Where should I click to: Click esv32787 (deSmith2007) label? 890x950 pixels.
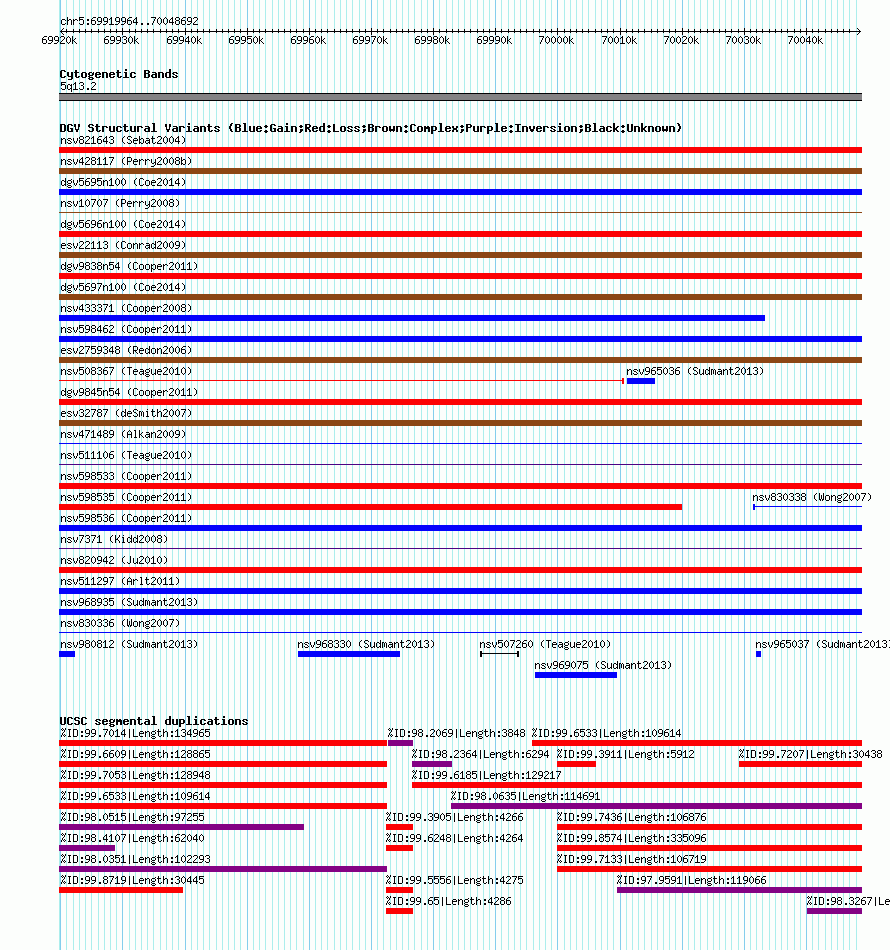(126, 413)
